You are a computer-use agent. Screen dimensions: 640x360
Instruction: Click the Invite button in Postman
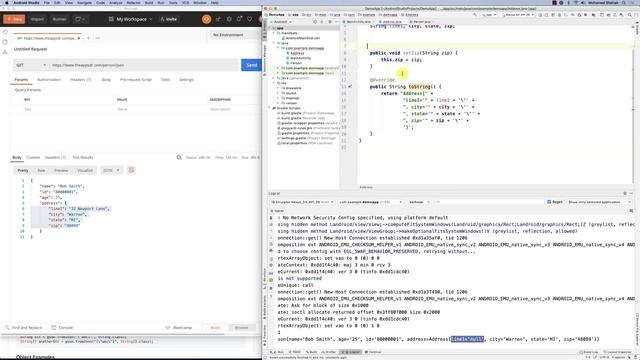tap(169, 19)
